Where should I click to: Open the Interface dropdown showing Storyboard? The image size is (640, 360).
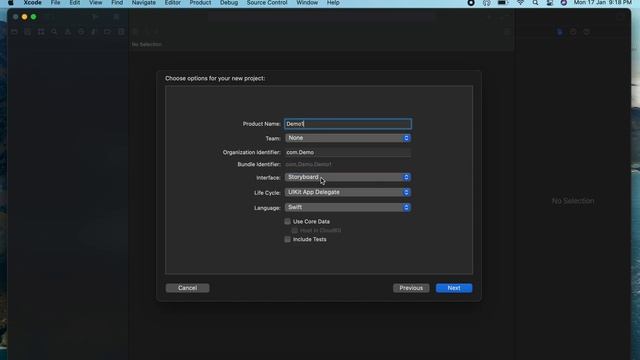pos(348,177)
